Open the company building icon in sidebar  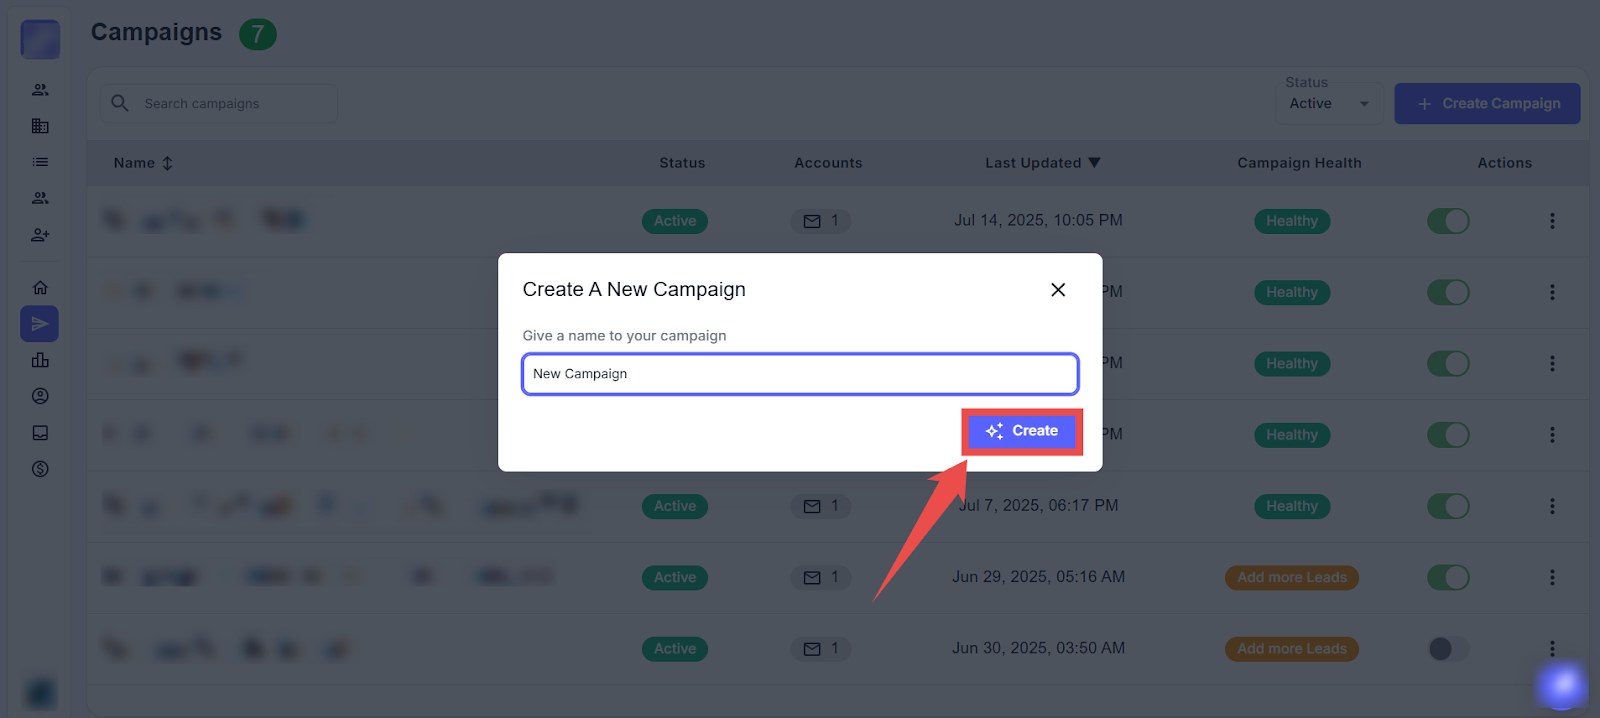40,126
